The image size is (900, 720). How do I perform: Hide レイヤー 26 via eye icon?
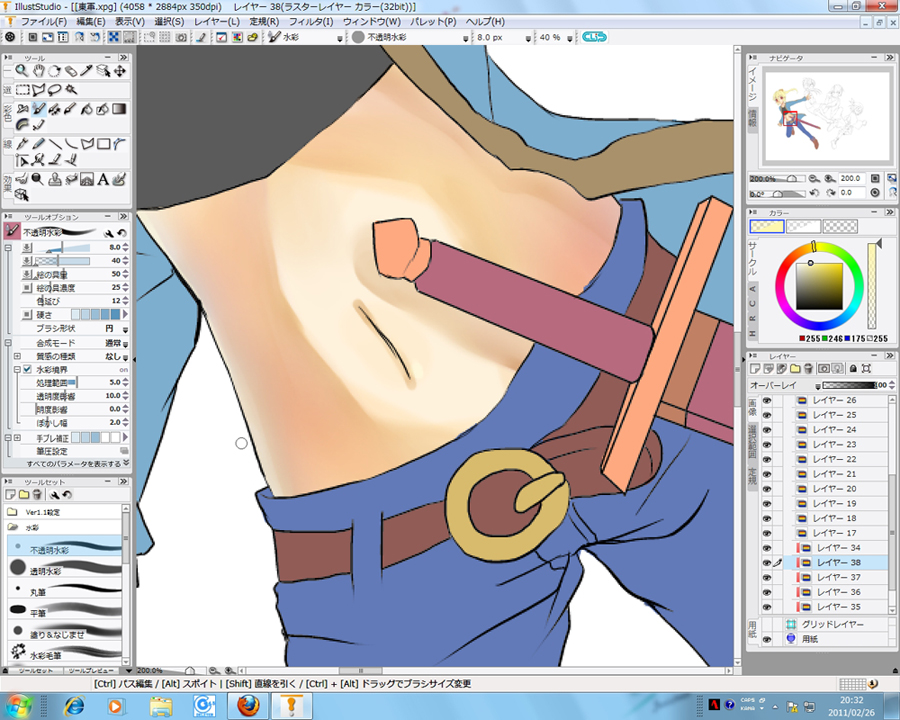767,400
